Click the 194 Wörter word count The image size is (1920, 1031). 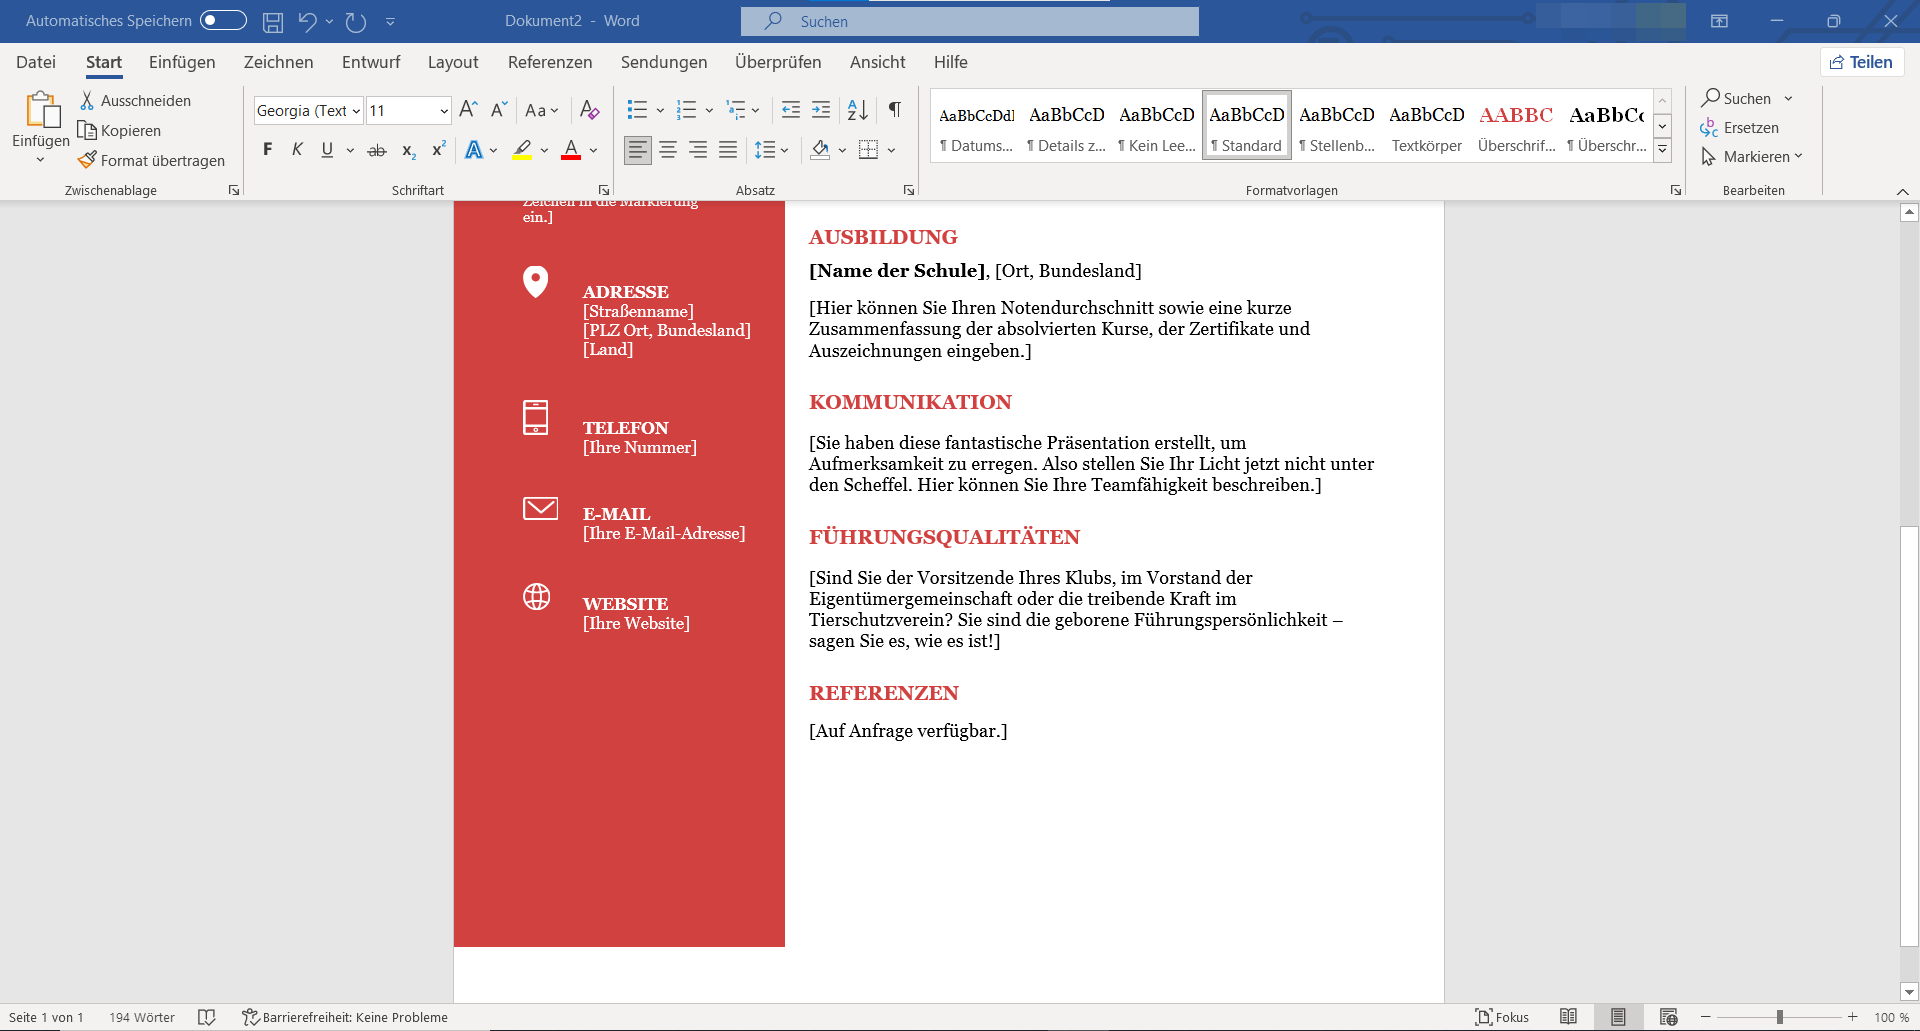(x=142, y=1017)
